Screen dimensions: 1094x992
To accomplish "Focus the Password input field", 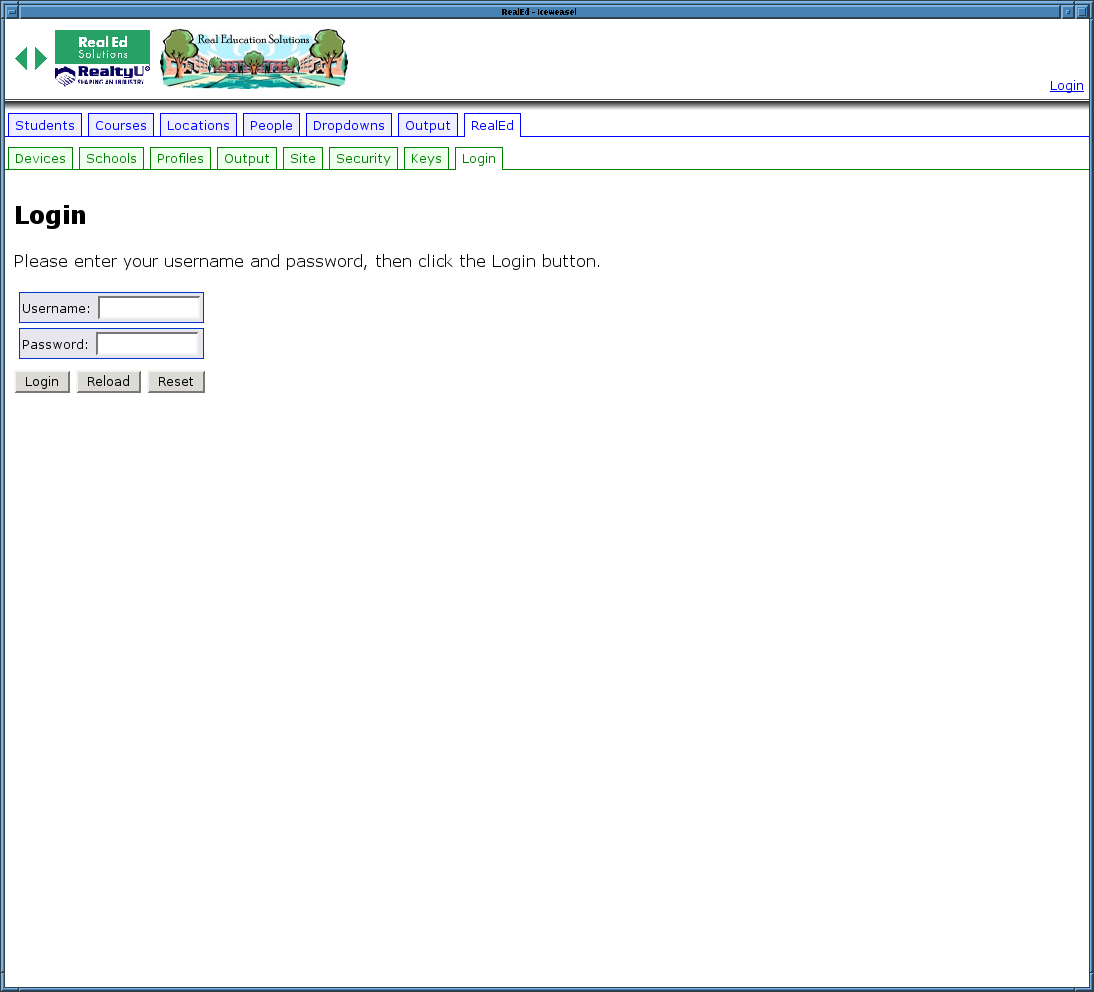I will [148, 344].
